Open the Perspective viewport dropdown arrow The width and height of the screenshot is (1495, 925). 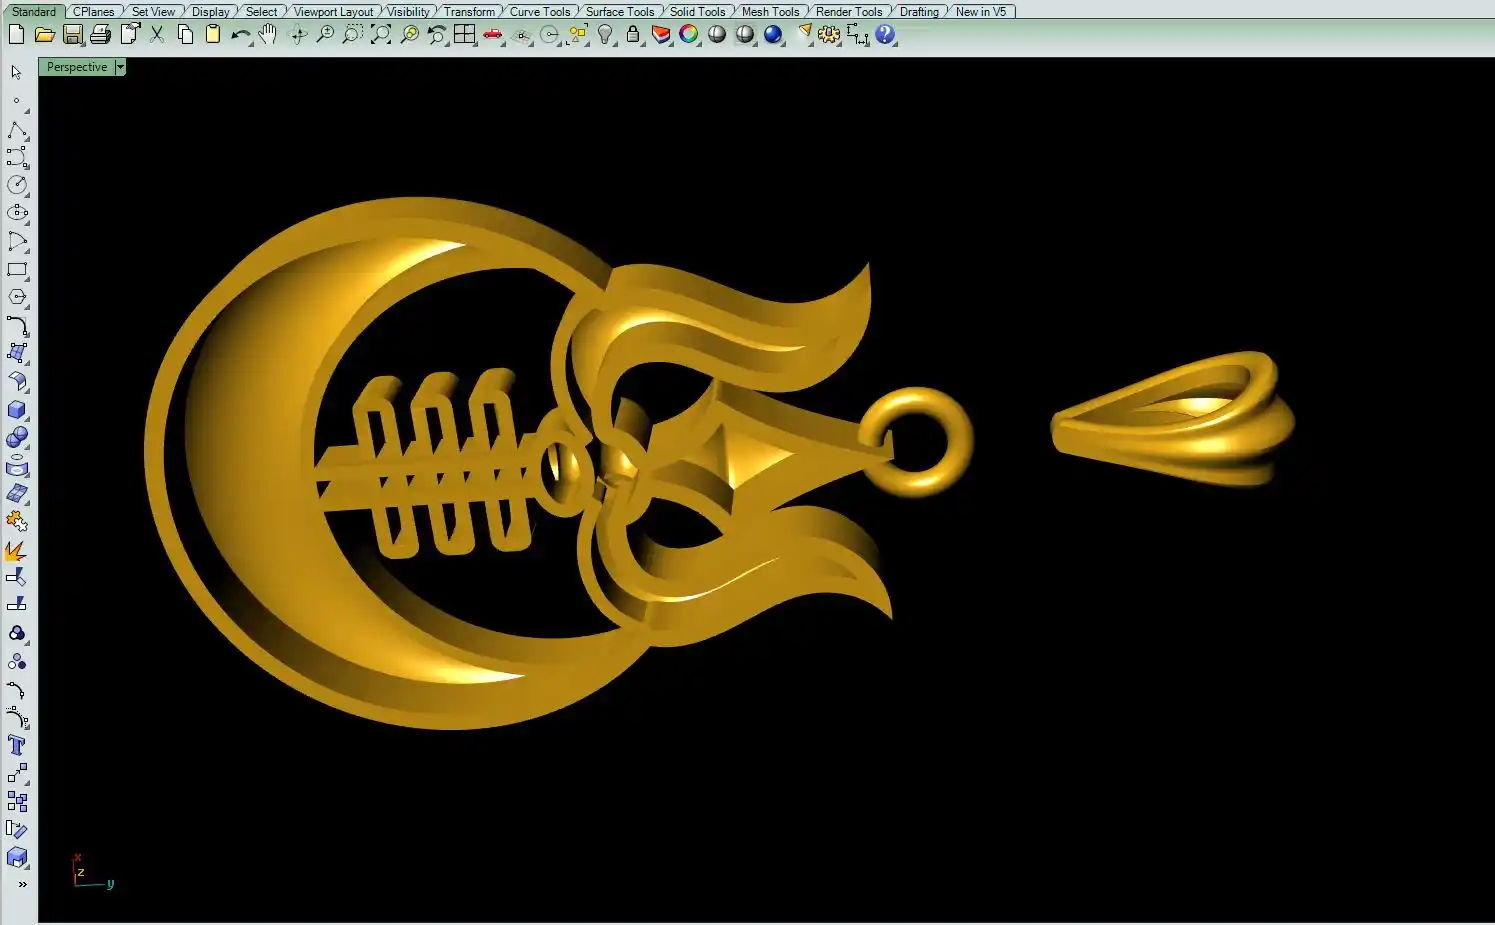[120, 67]
